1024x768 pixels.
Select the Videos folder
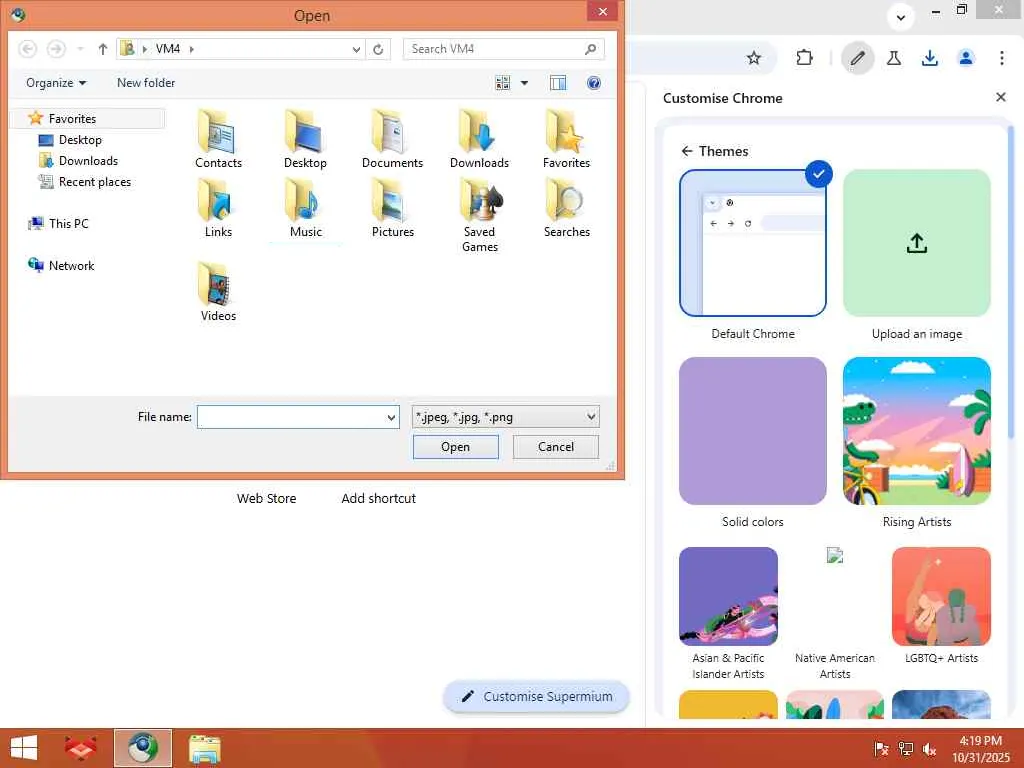tap(218, 292)
